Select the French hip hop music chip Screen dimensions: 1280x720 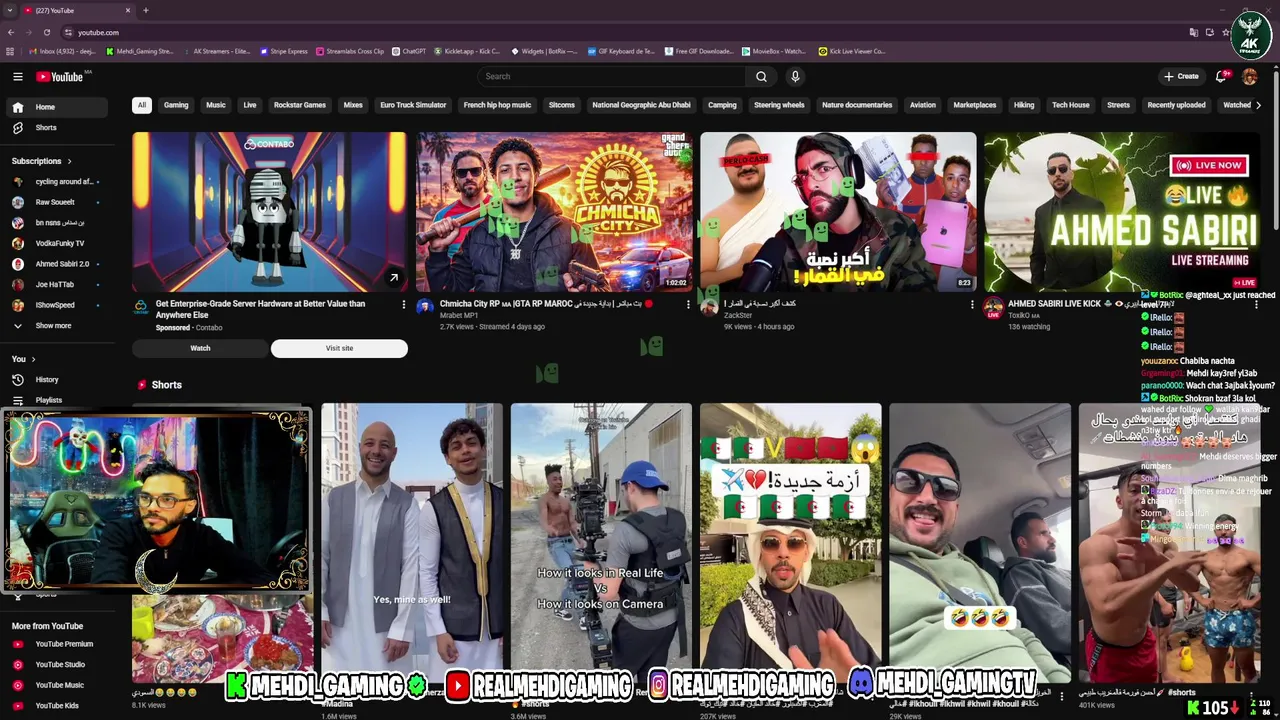(497, 105)
